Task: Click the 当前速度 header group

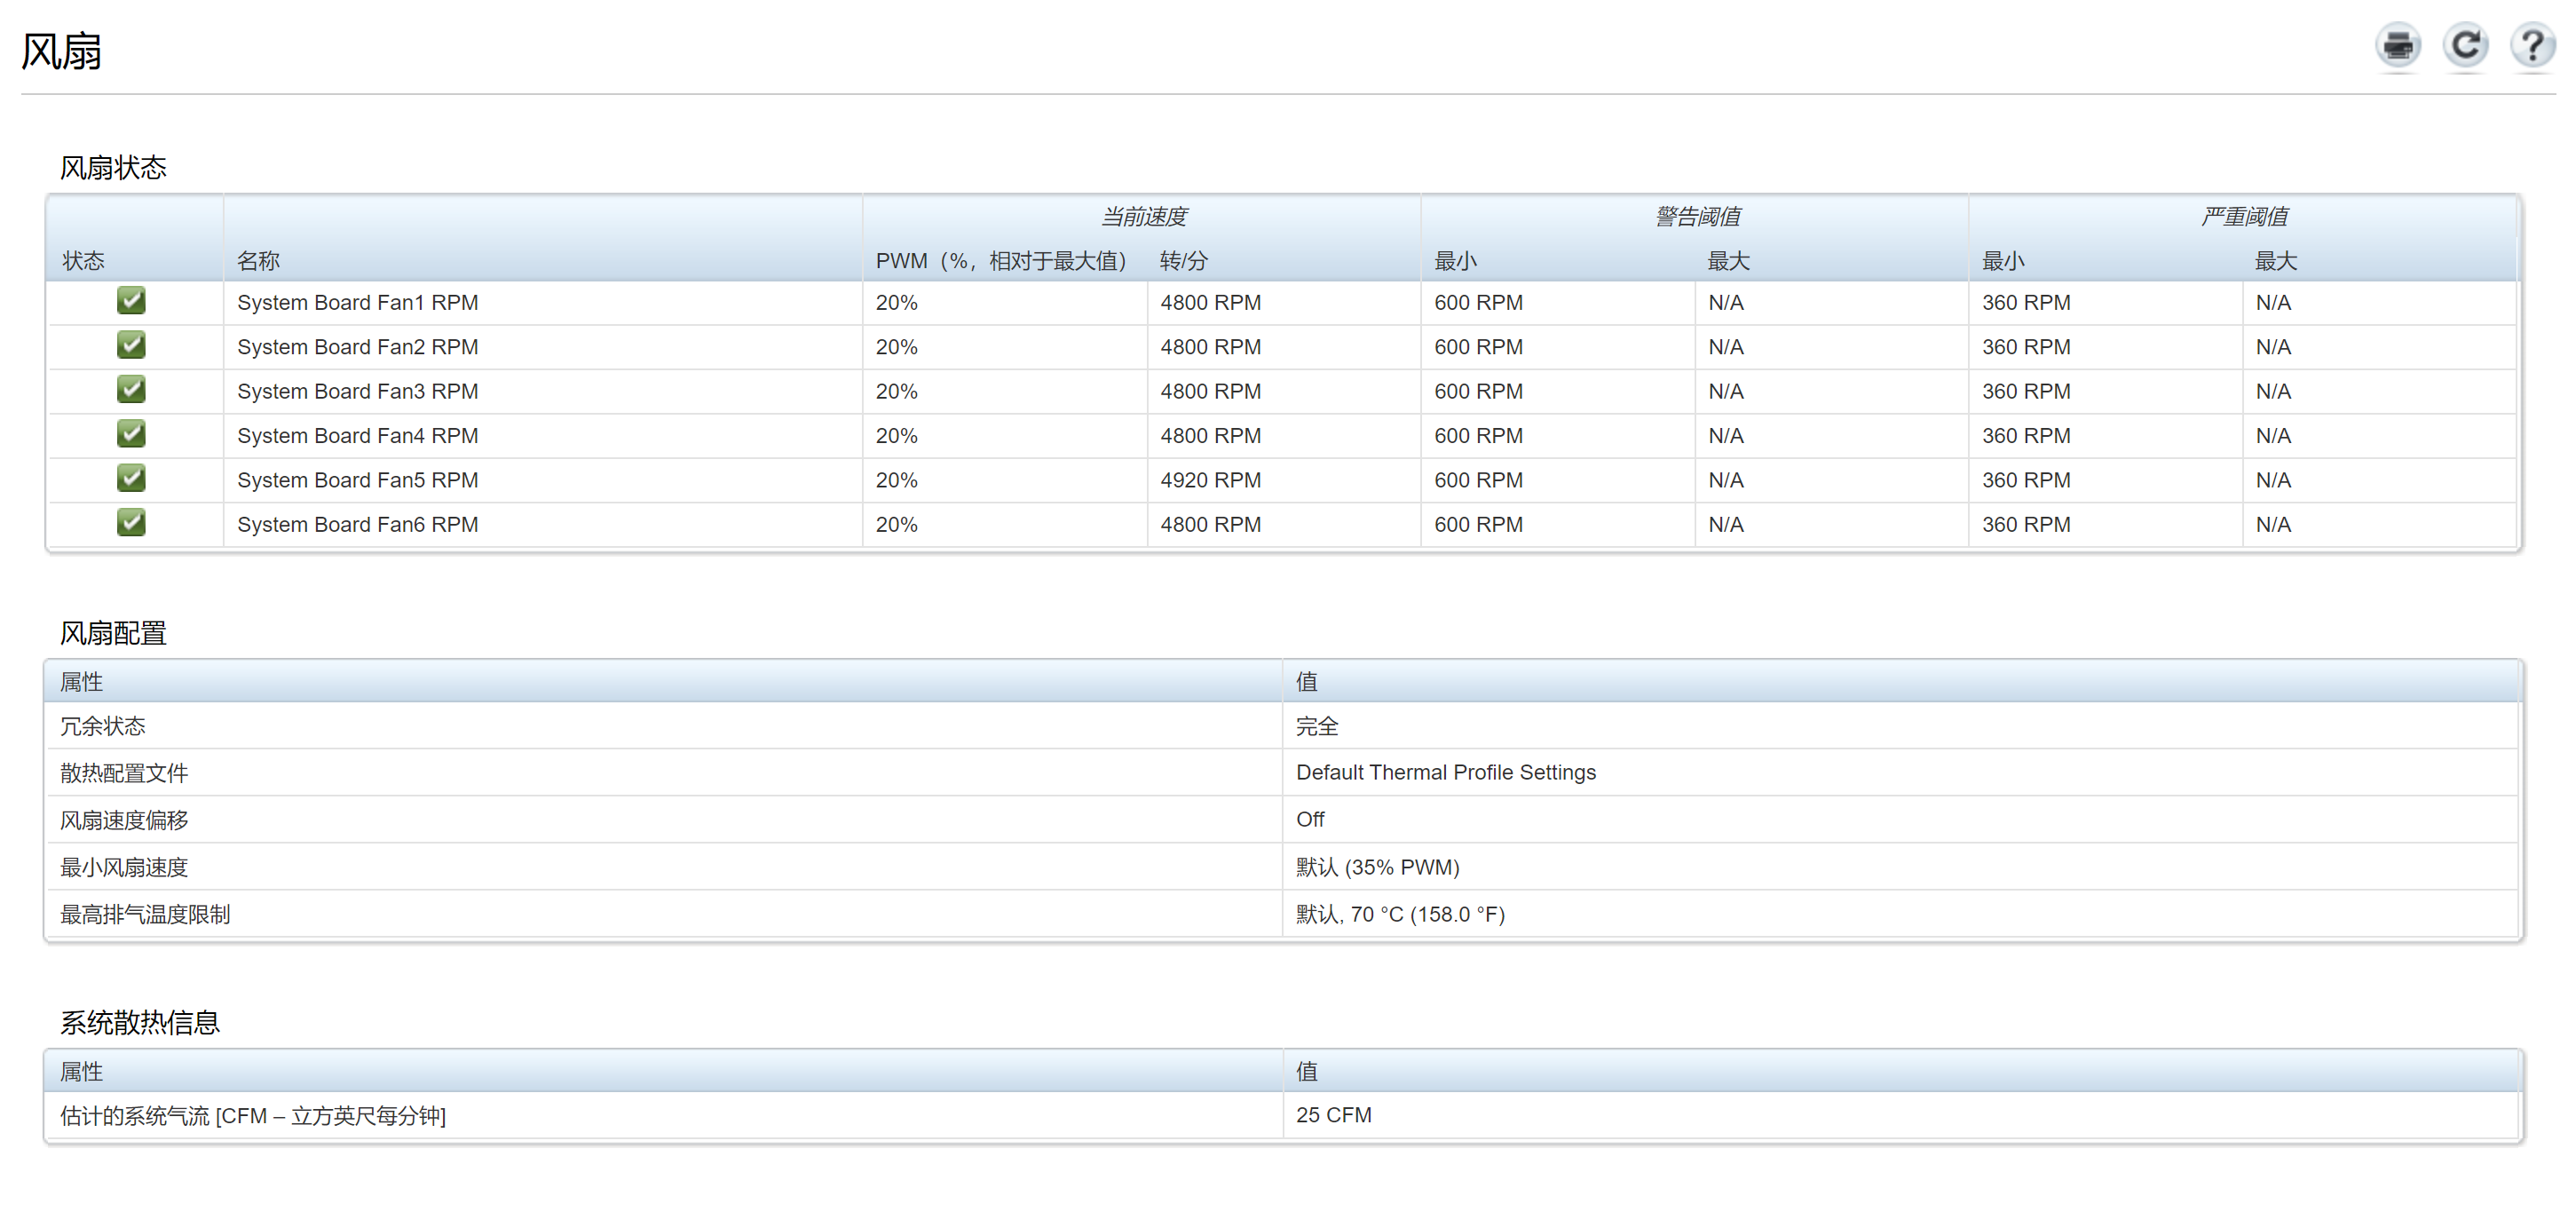Action: [x=1143, y=217]
